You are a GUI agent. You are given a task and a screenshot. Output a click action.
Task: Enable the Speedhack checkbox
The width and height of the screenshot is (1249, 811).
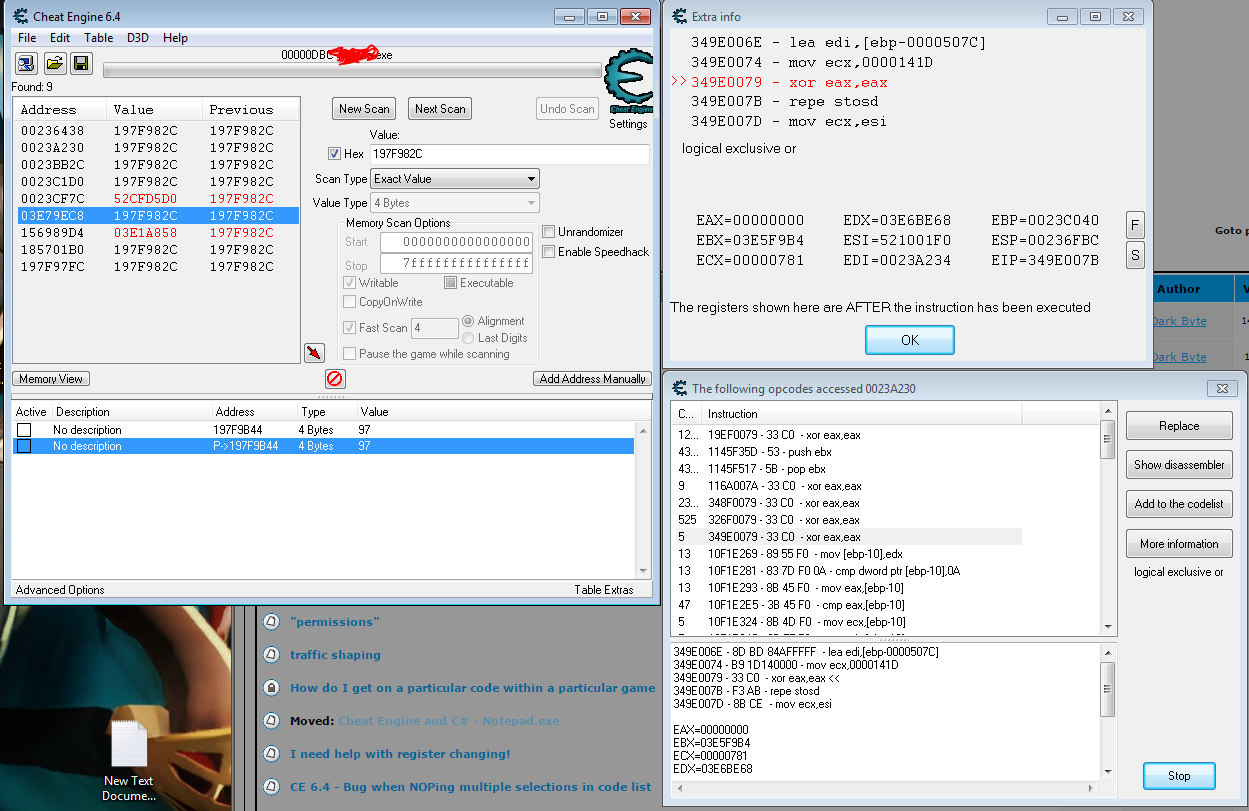coord(549,252)
